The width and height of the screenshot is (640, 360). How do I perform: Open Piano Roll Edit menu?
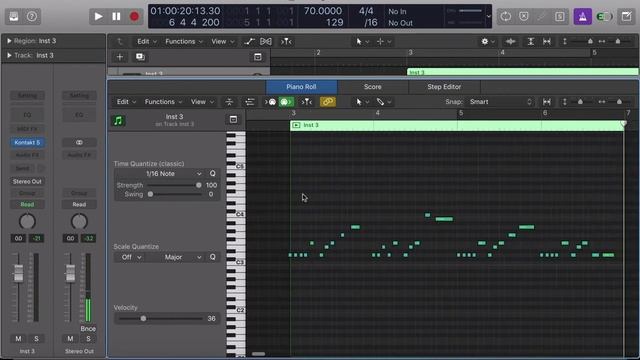(126, 102)
